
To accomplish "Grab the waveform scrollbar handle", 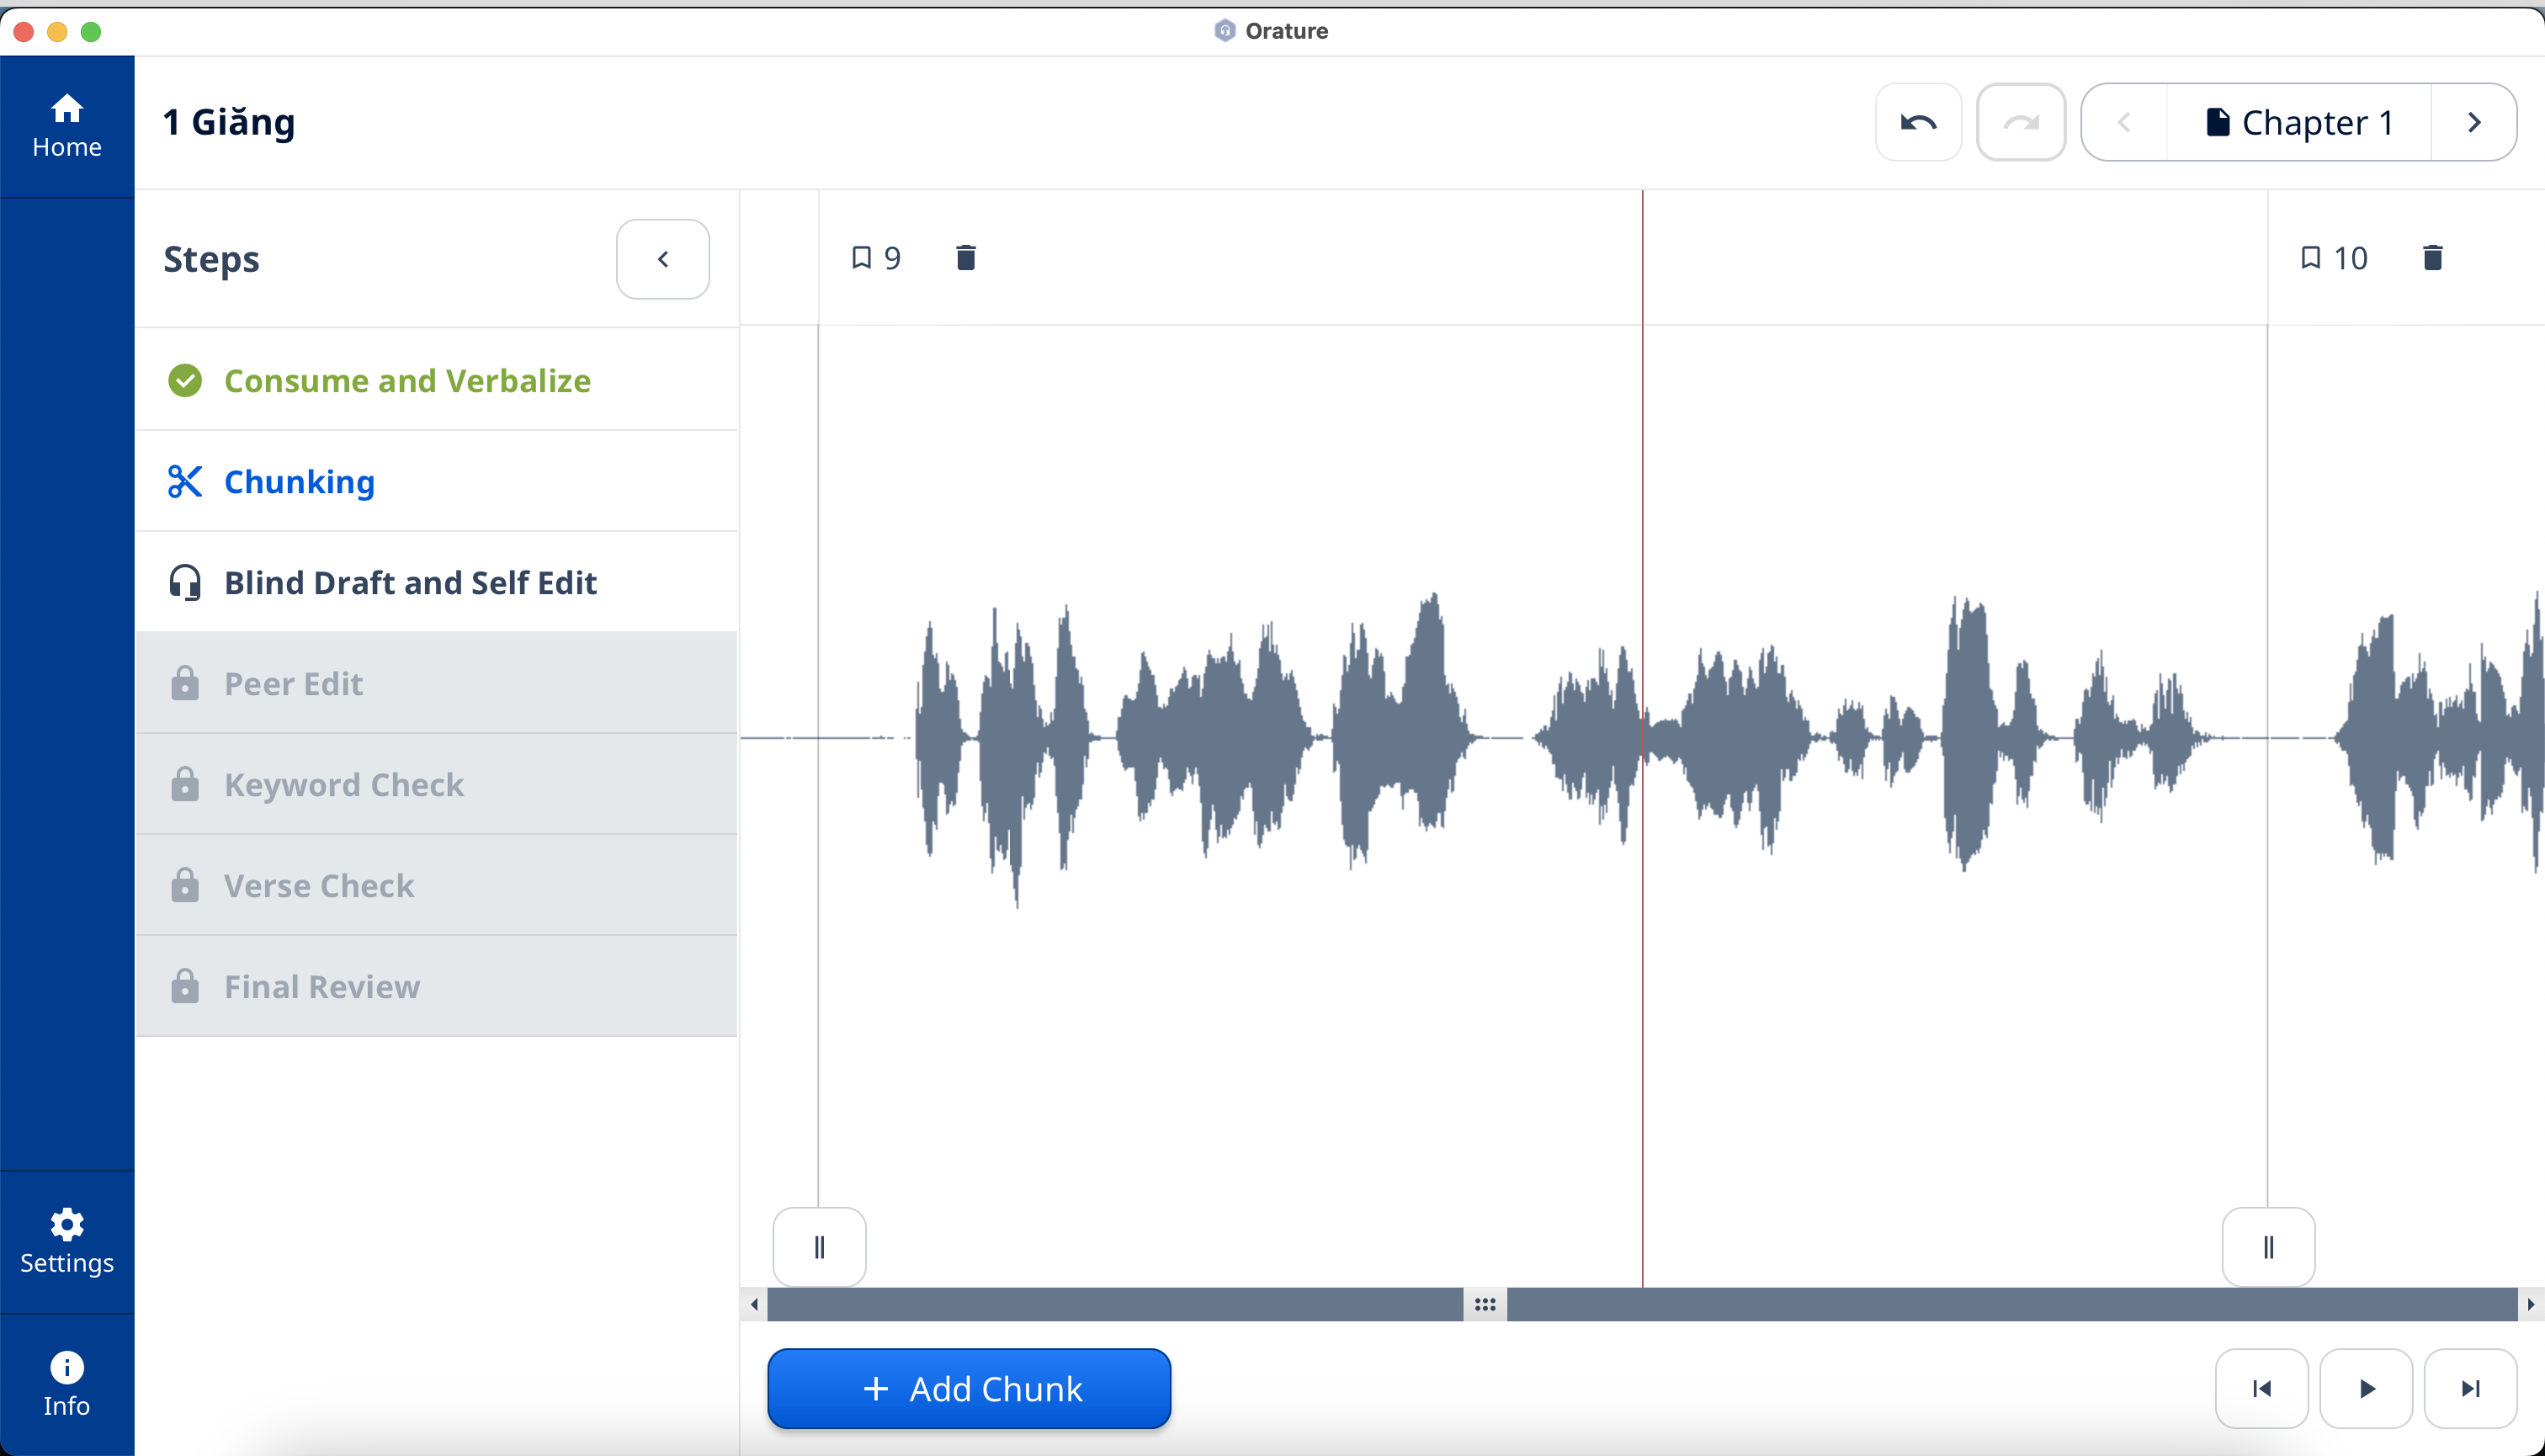I will (1485, 1304).
